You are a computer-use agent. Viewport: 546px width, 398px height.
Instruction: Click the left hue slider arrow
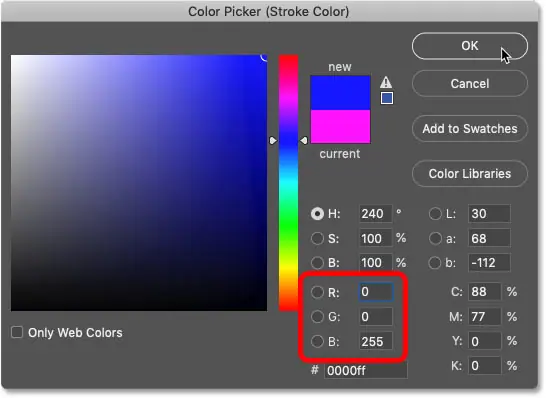[x=273, y=140]
